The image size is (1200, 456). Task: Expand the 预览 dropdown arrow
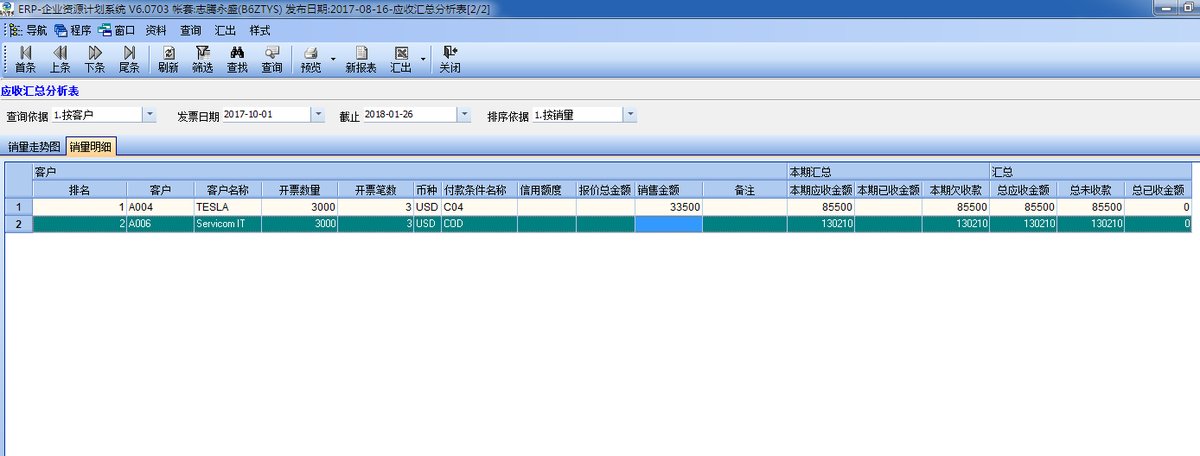point(332,60)
